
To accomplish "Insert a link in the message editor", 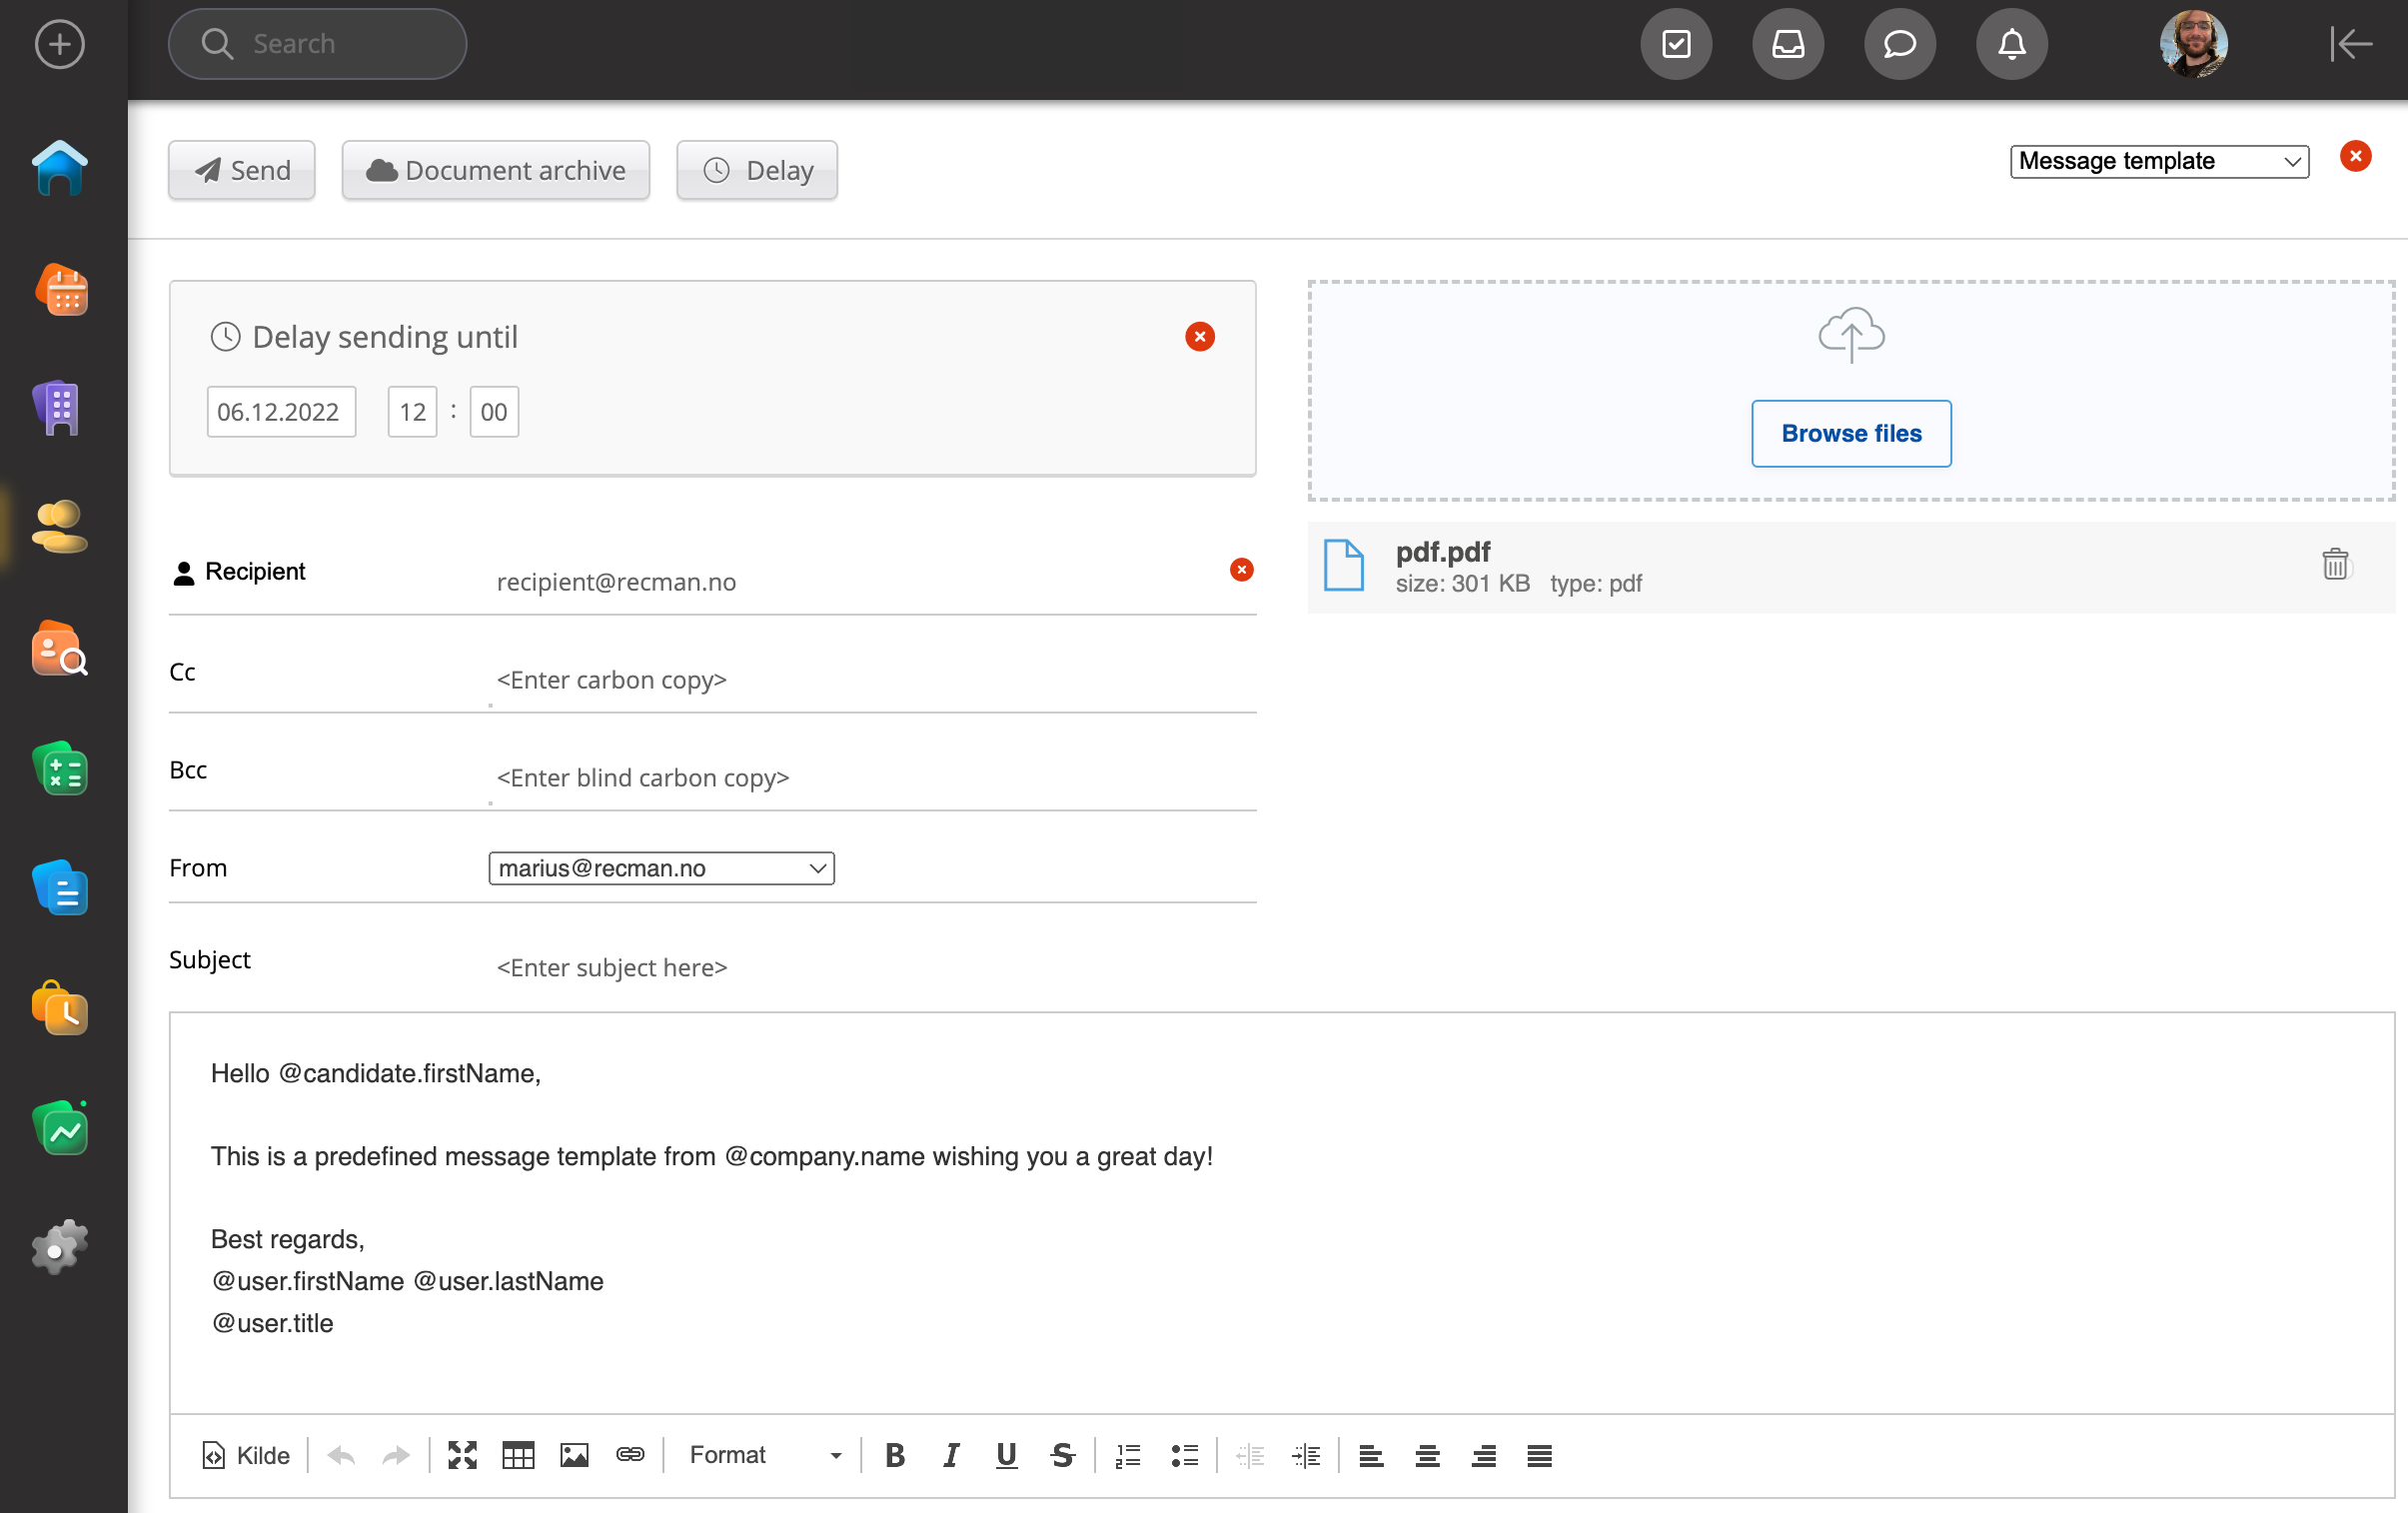I will pos(630,1455).
